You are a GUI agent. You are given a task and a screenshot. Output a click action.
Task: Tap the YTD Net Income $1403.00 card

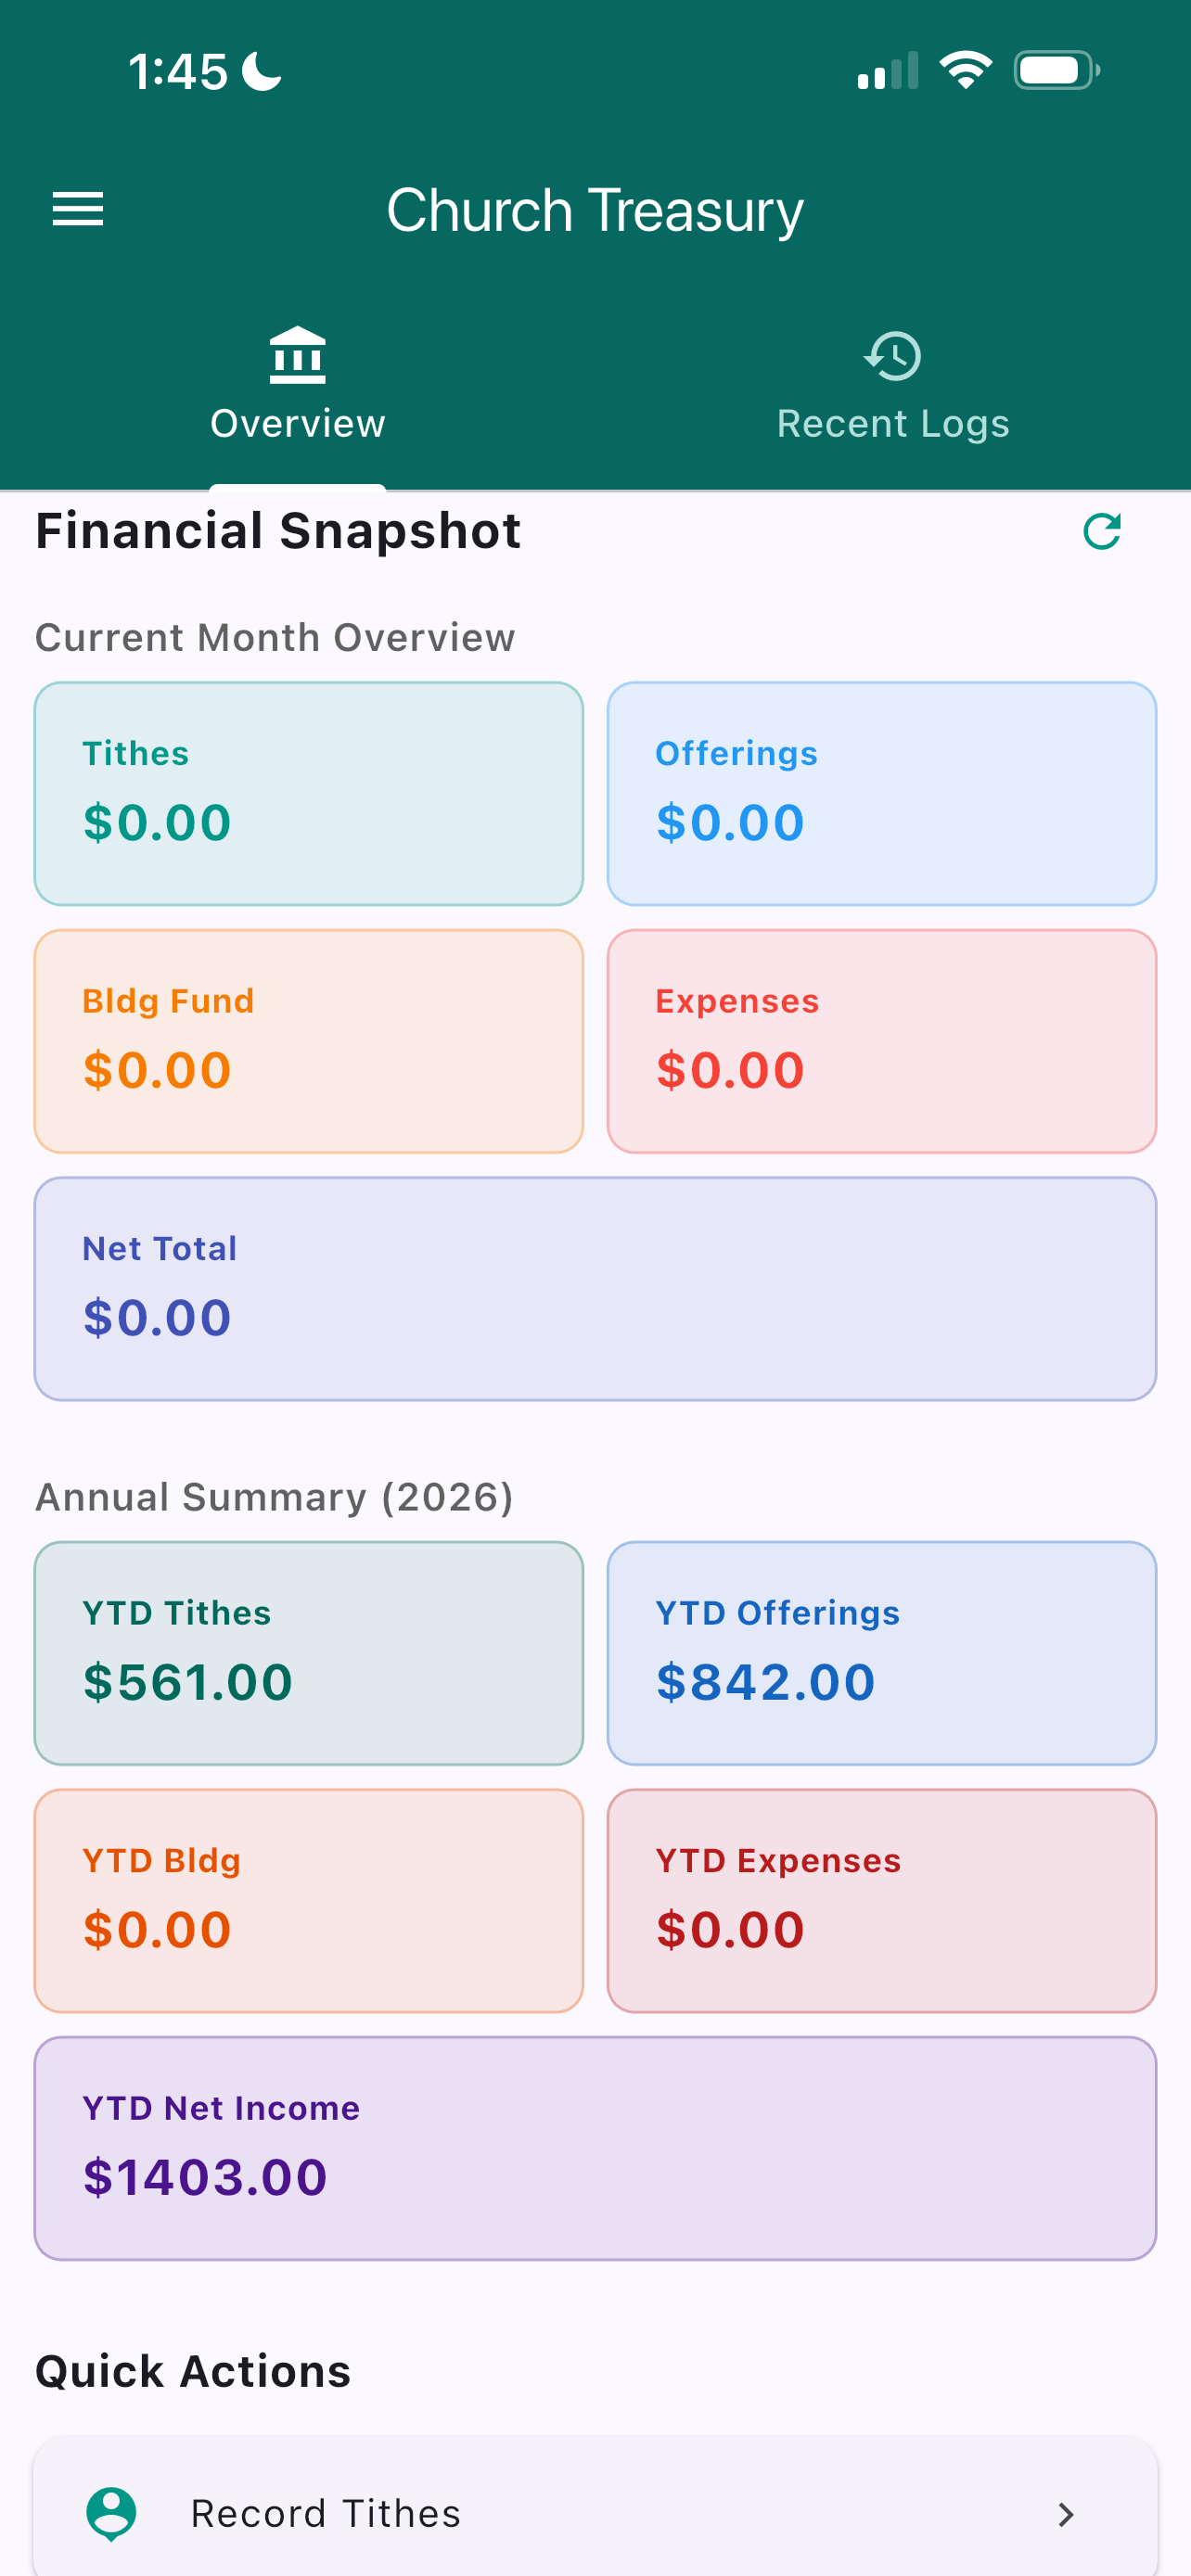[x=595, y=2147]
